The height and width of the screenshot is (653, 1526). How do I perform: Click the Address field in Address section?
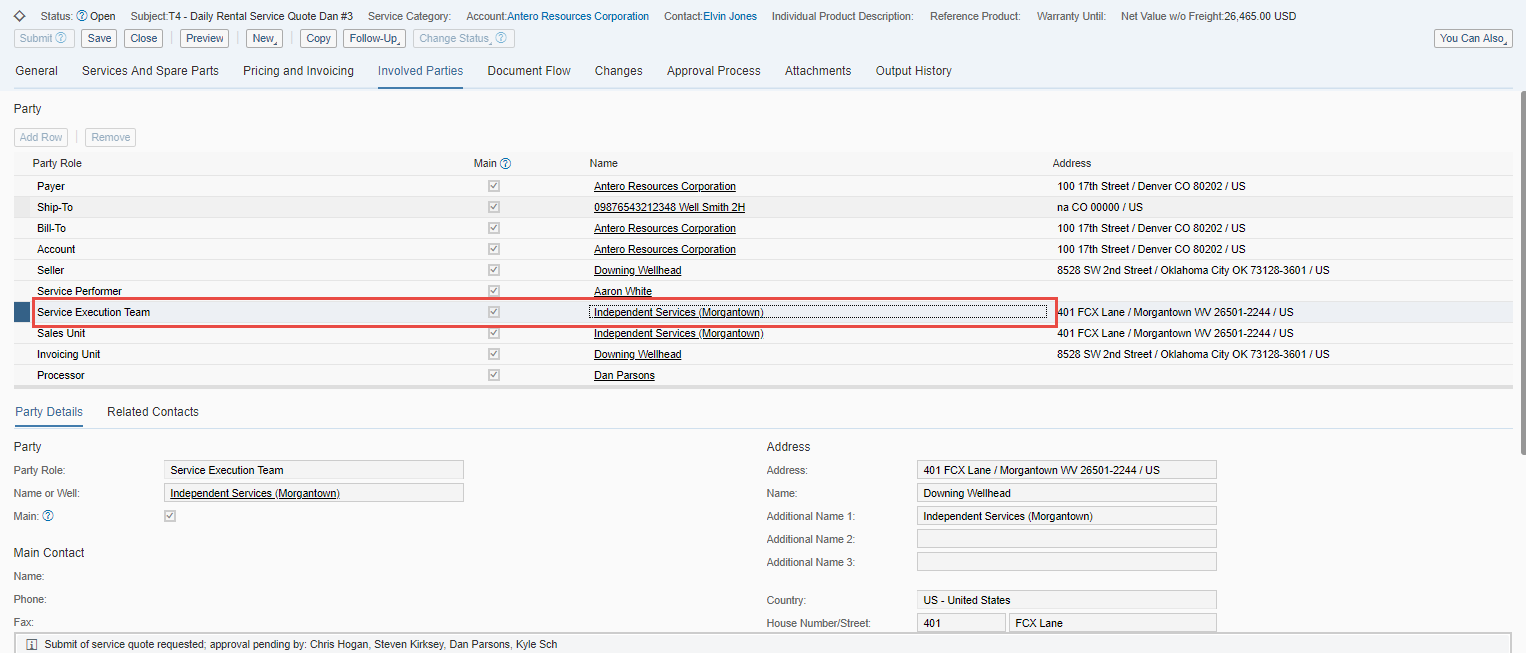pos(1066,470)
